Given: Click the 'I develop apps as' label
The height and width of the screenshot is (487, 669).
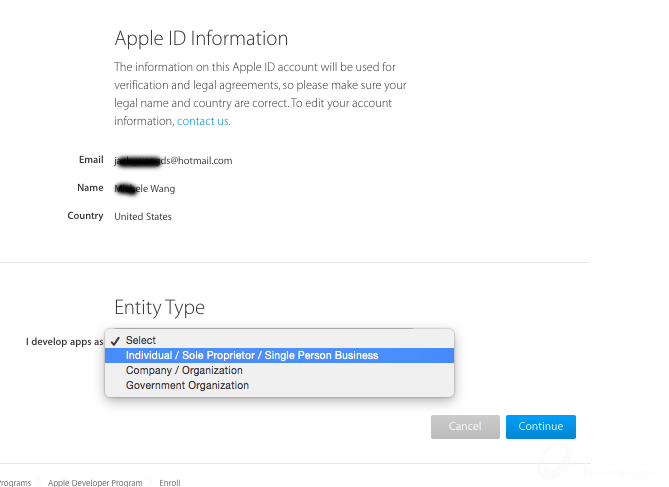Looking at the screenshot, I should coord(64,342).
